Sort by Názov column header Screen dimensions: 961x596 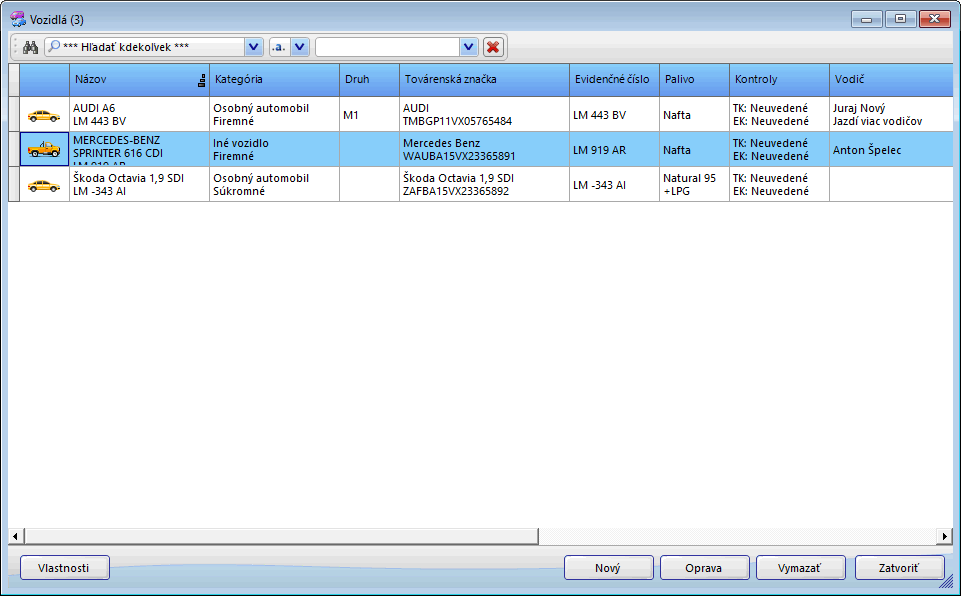click(x=139, y=80)
